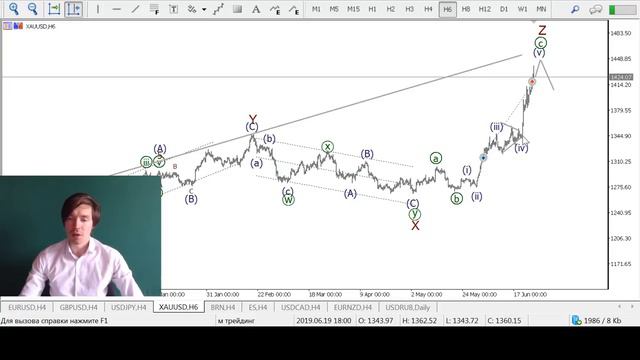Select the Elliott impulse wave tool
The image size is (640, 360).
click(x=275, y=9)
